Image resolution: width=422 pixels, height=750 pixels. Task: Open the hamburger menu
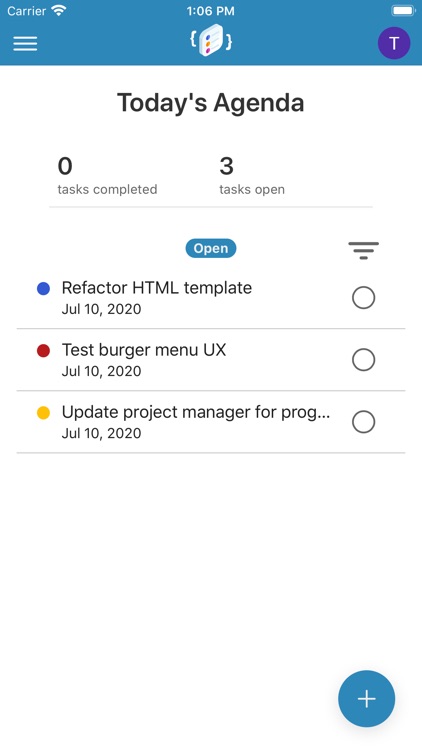coord(25,44)
